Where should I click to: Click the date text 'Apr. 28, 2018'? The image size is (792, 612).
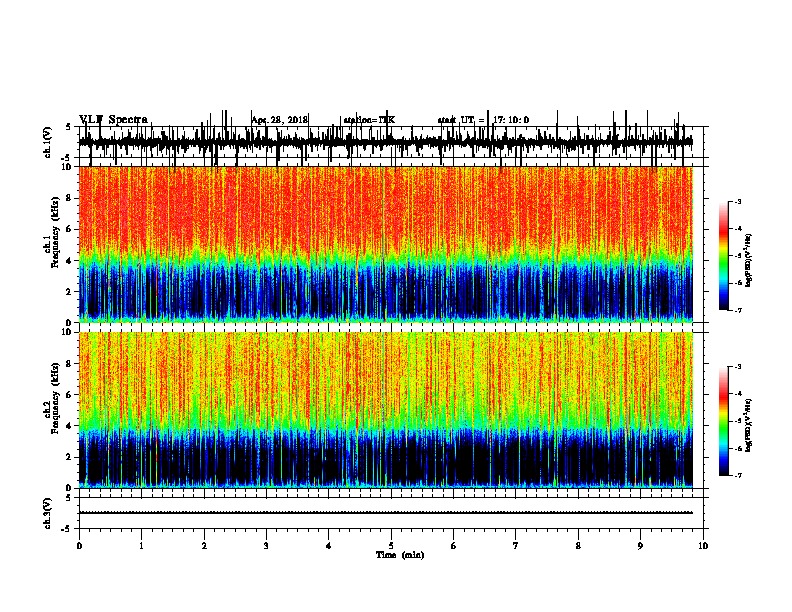click(x=280, y=120)
